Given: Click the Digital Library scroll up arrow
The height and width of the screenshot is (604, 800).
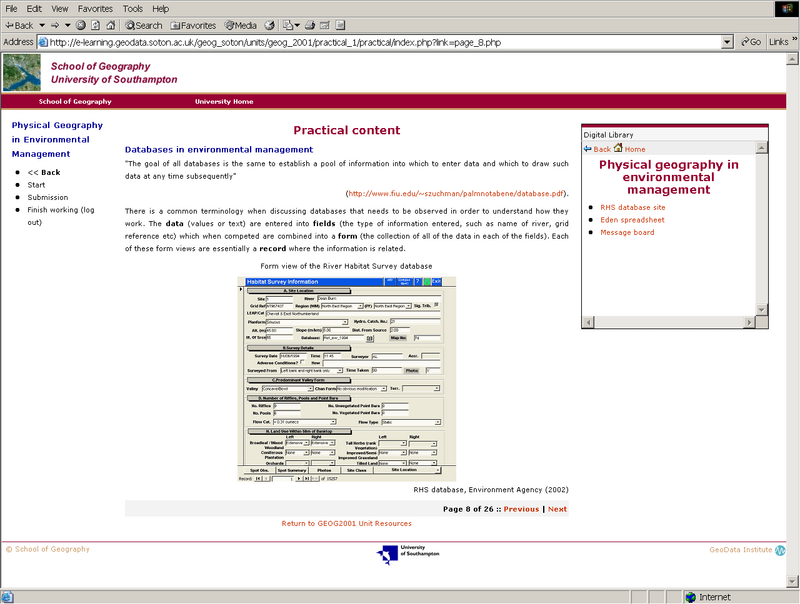Looking at the screenshot, I should click(761, 148).
